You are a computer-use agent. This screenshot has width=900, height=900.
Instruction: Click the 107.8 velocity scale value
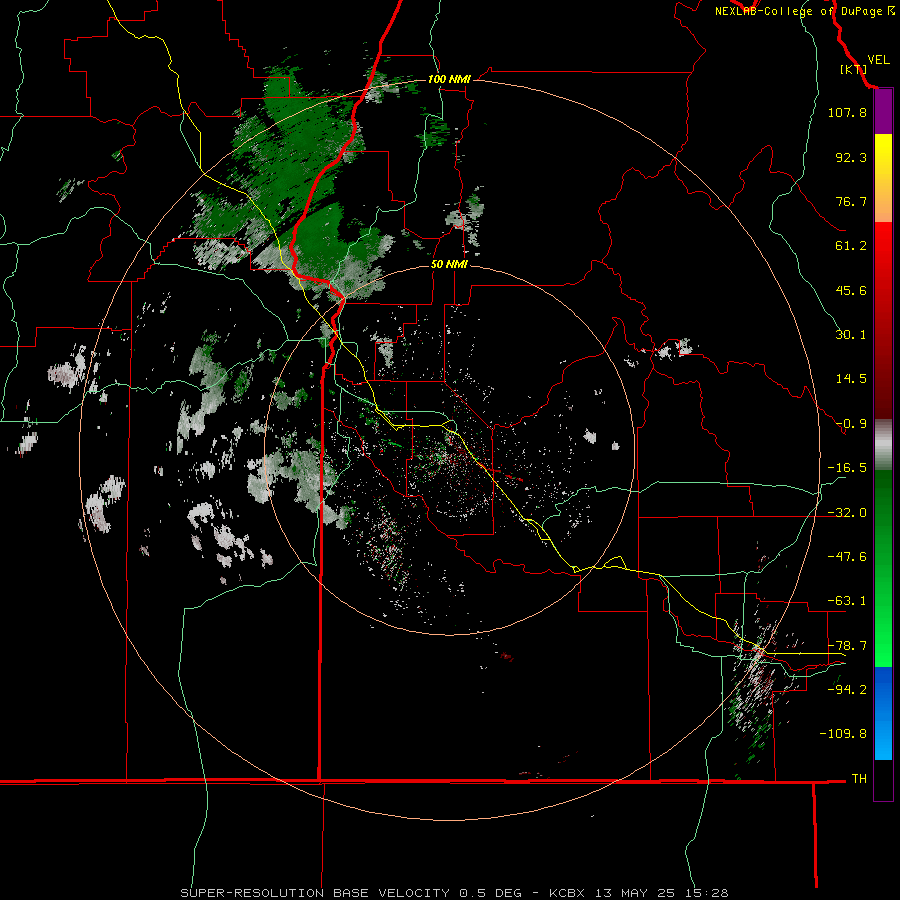(x=847, y=112)
